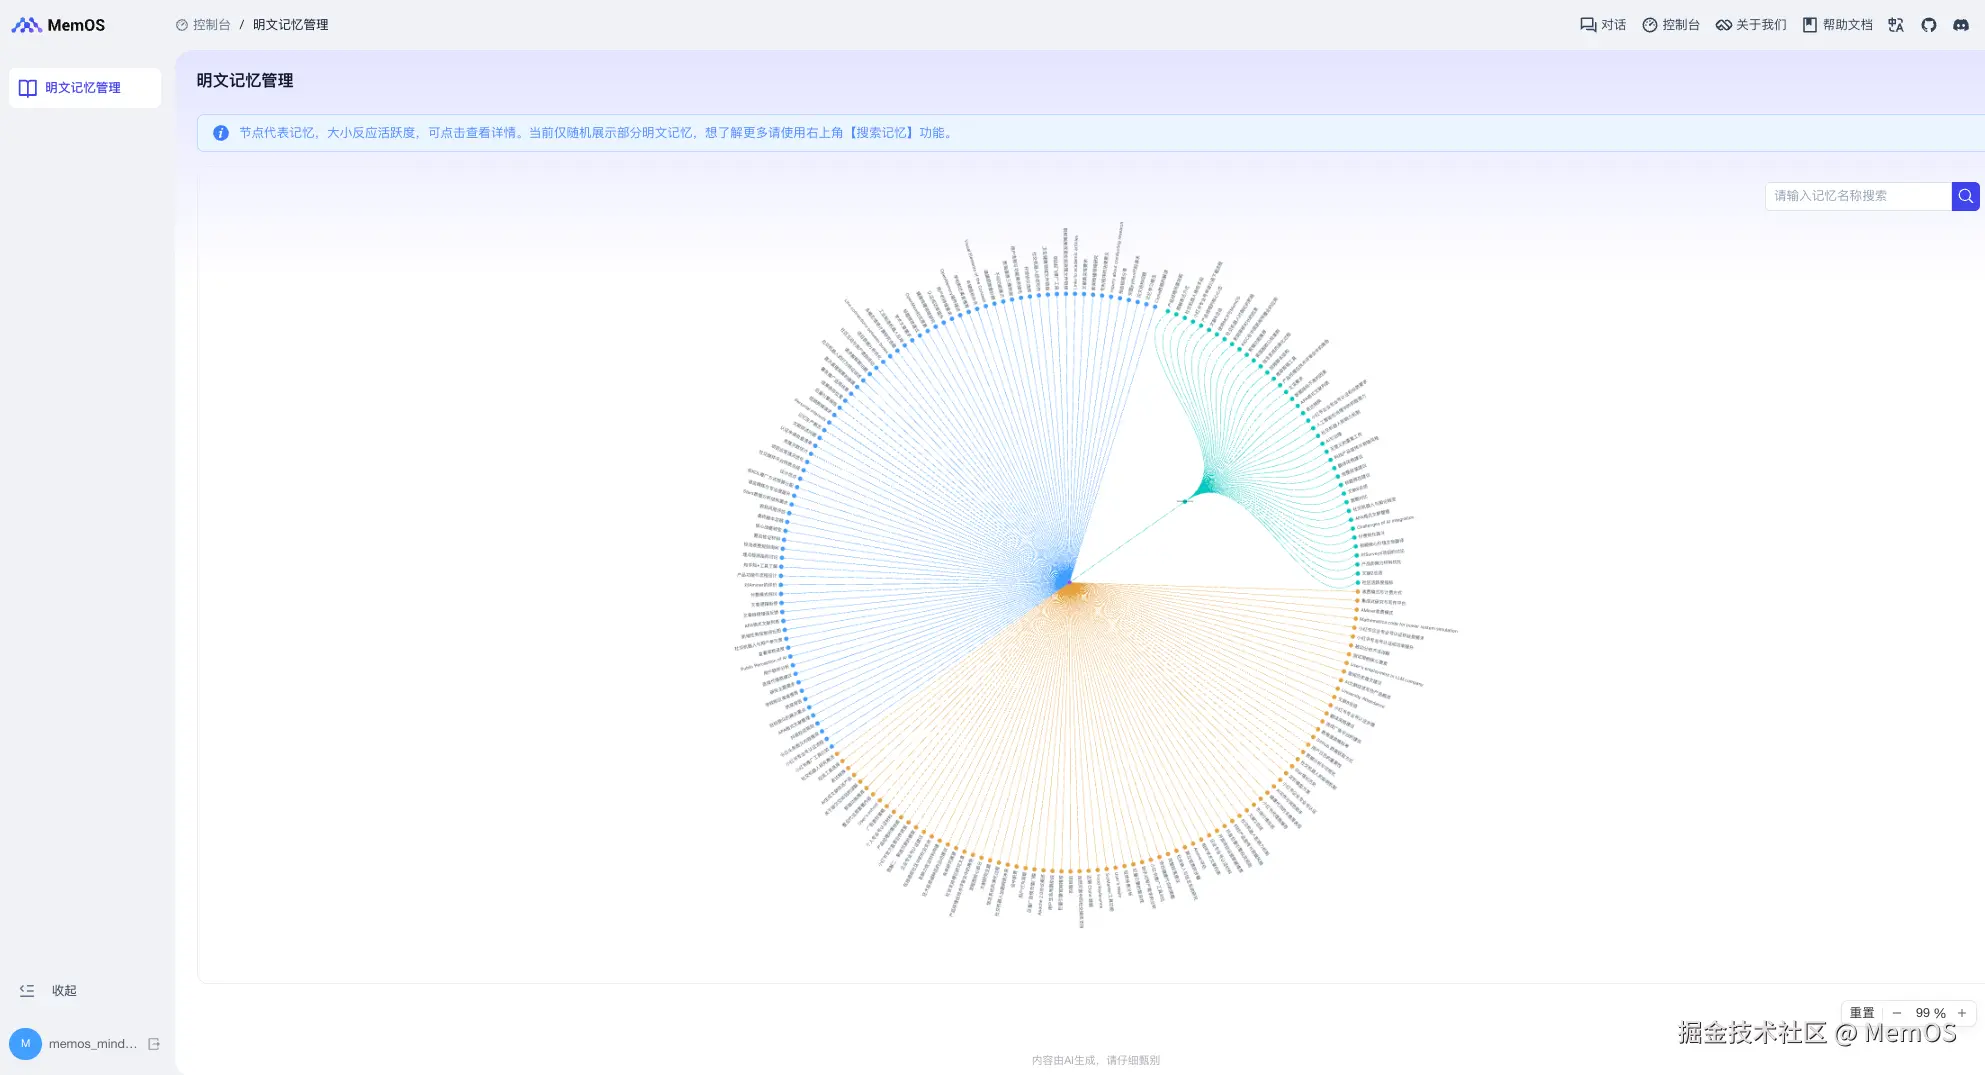Screen dimensions: 1985x1075
Task: Open the Discord icon link
Action: (x=1961, y=25)
